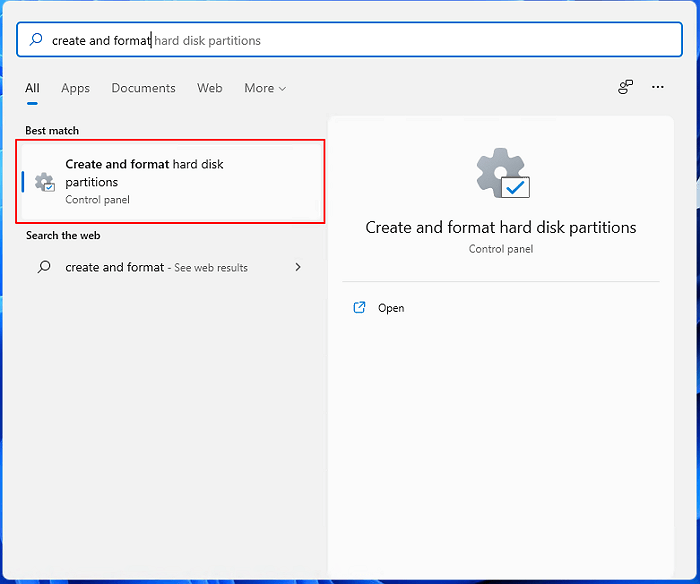The image size is (700, 584).
Task: Click the 'Search the web' section heading
Action: point(63,235)
